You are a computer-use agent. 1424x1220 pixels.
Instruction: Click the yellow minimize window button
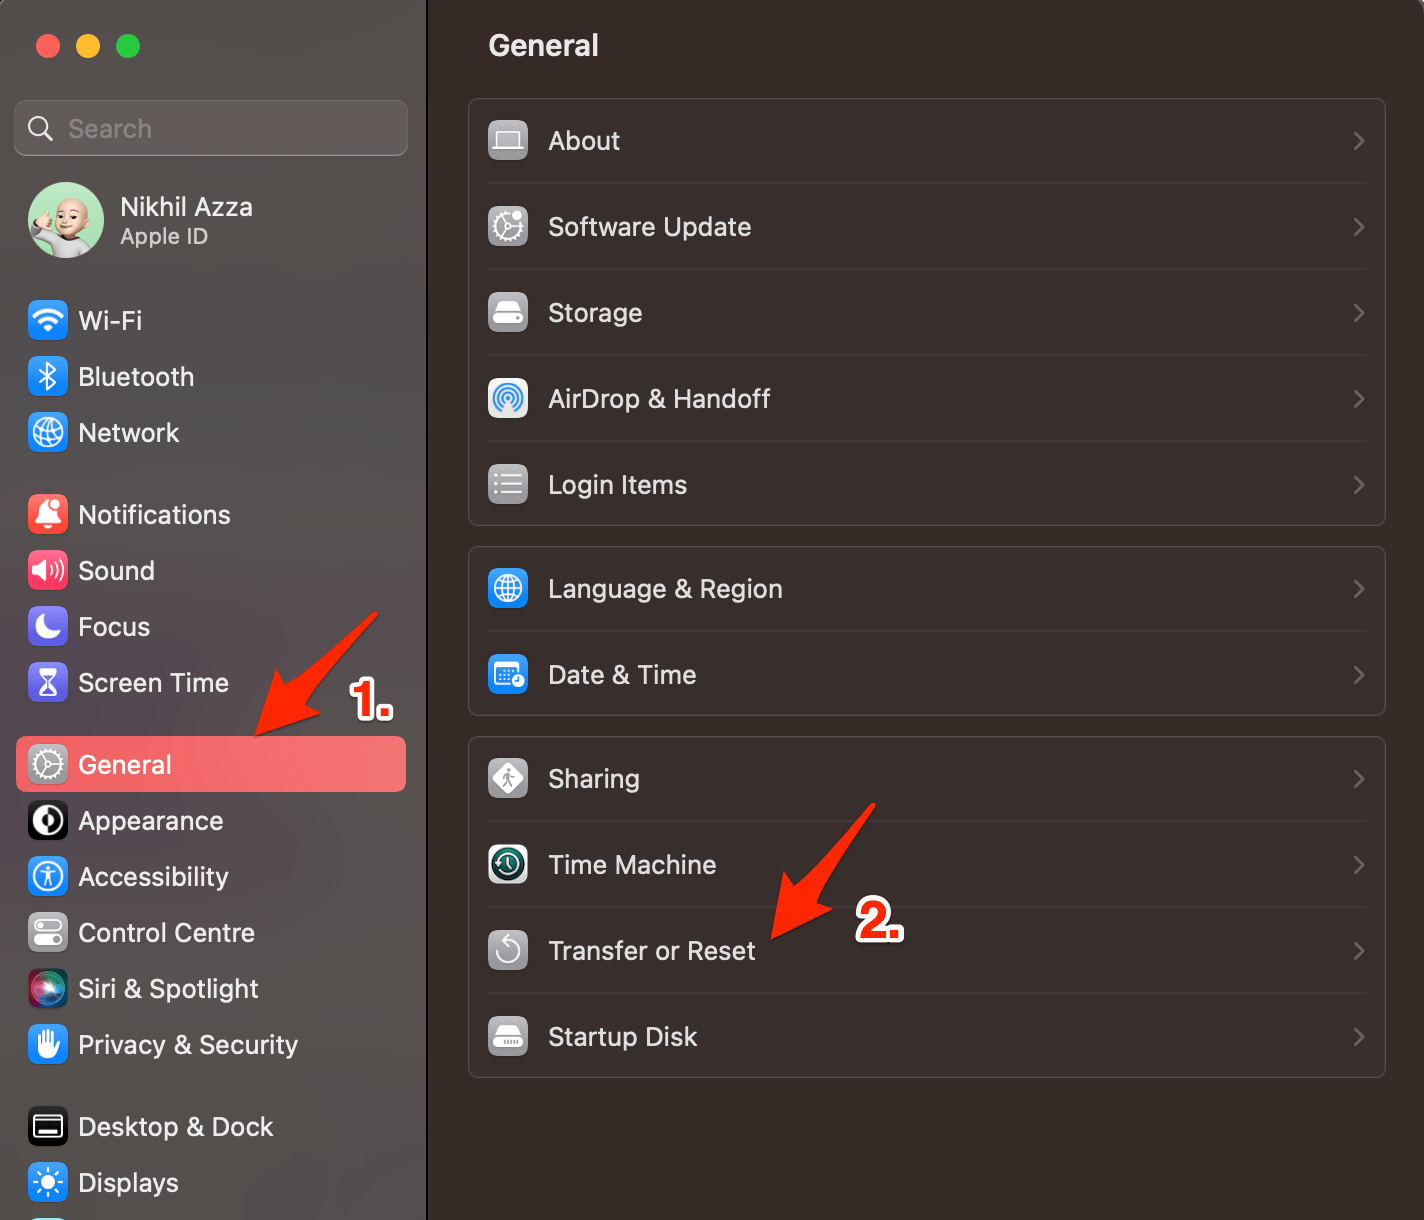88,46
